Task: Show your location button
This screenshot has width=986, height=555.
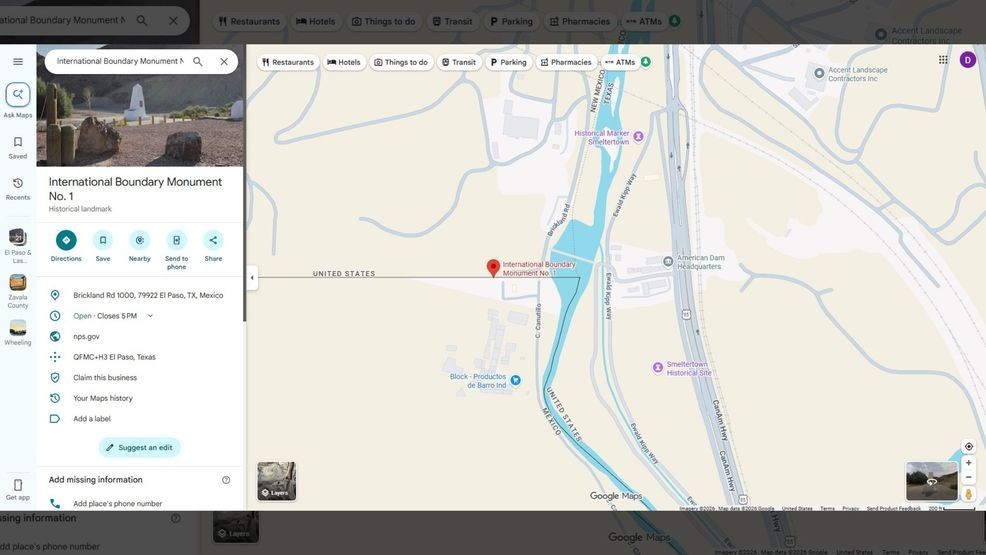Action: click(x=968, y=446)
